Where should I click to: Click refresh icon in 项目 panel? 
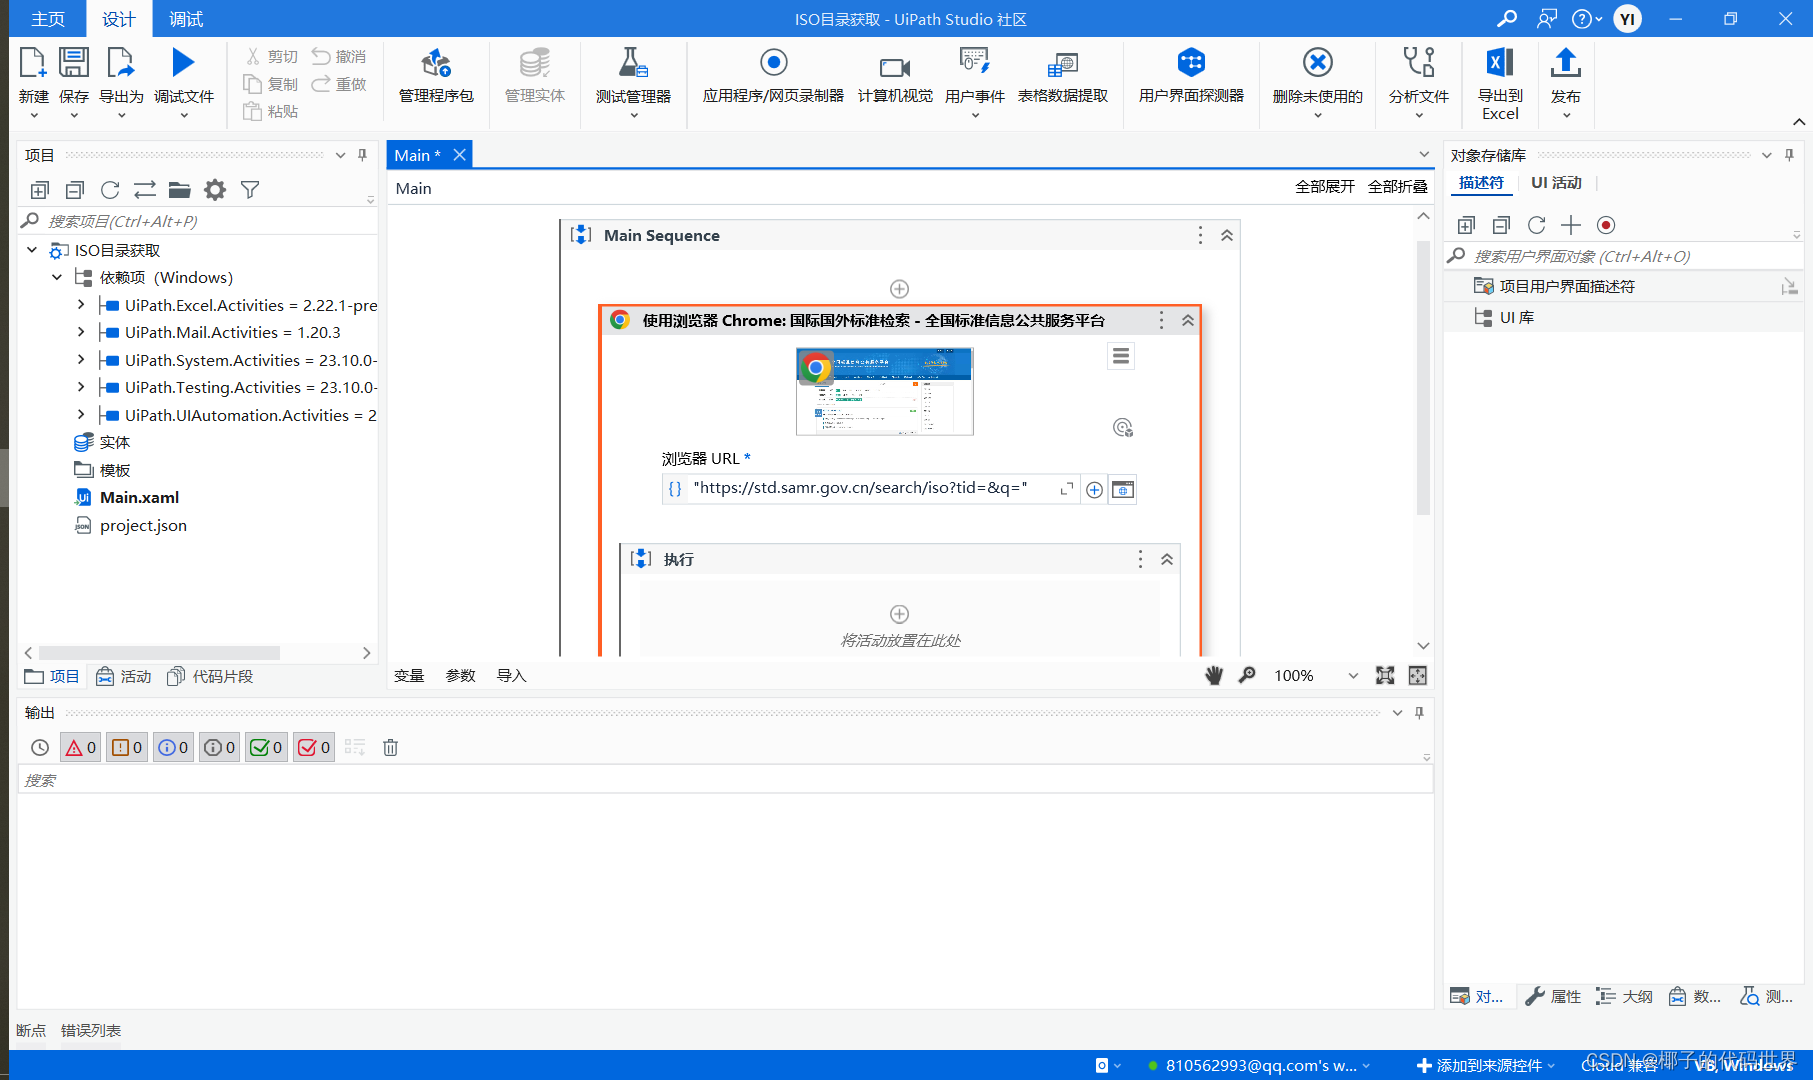110,190
